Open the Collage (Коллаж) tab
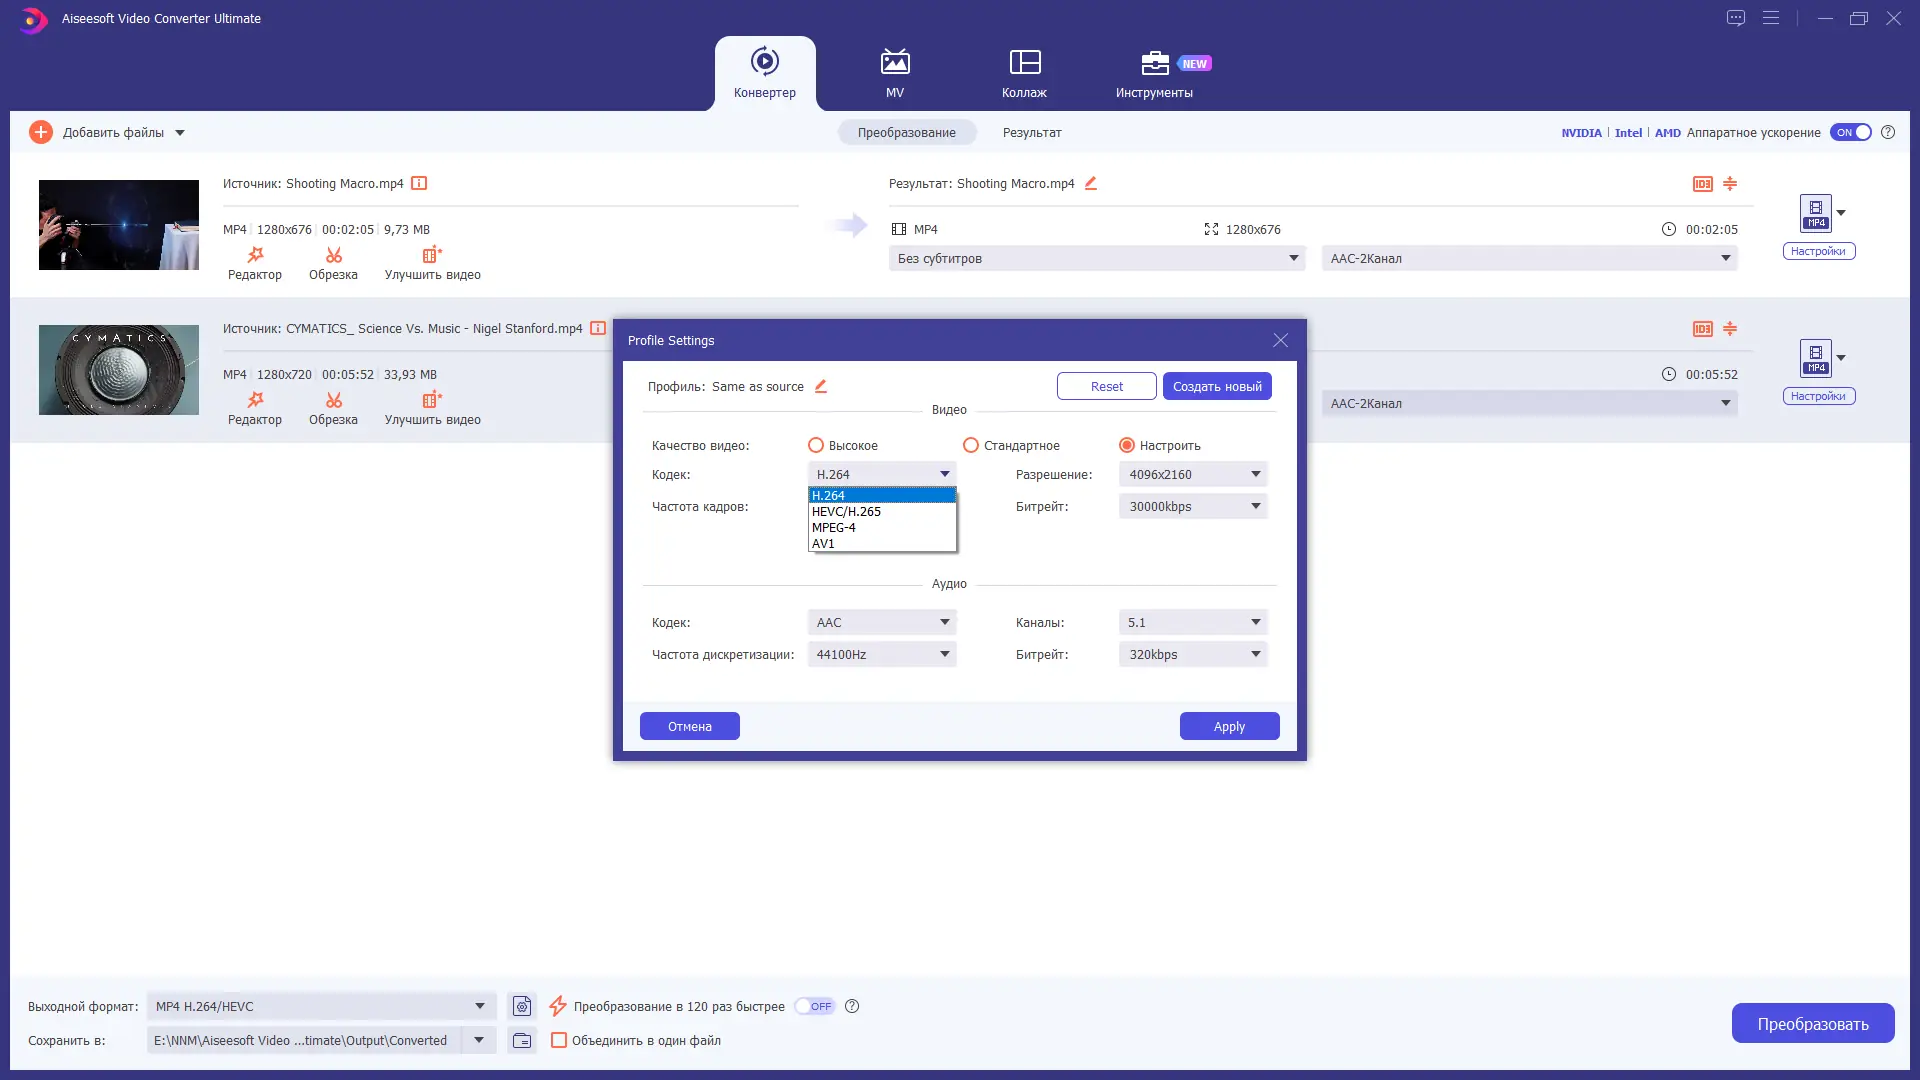The width and height of the screenshot is (1920, 1080). click(1024, 74)
